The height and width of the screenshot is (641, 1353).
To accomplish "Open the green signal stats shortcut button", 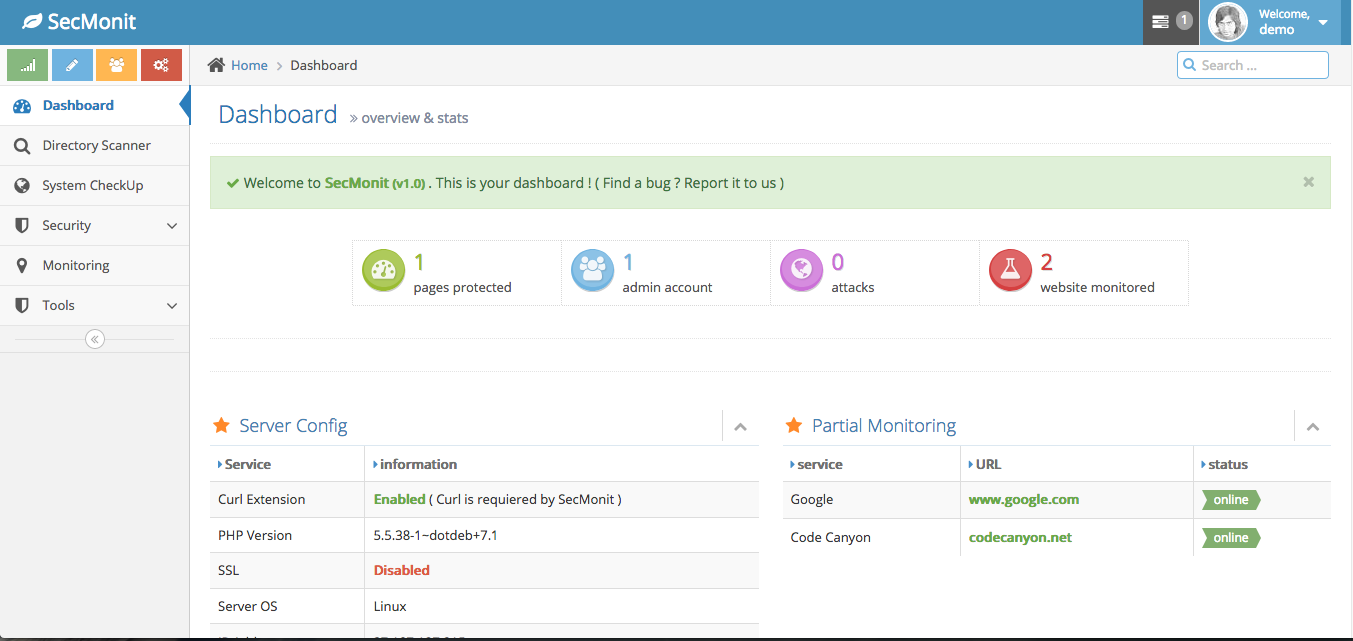I will click(x=28, y=65).
